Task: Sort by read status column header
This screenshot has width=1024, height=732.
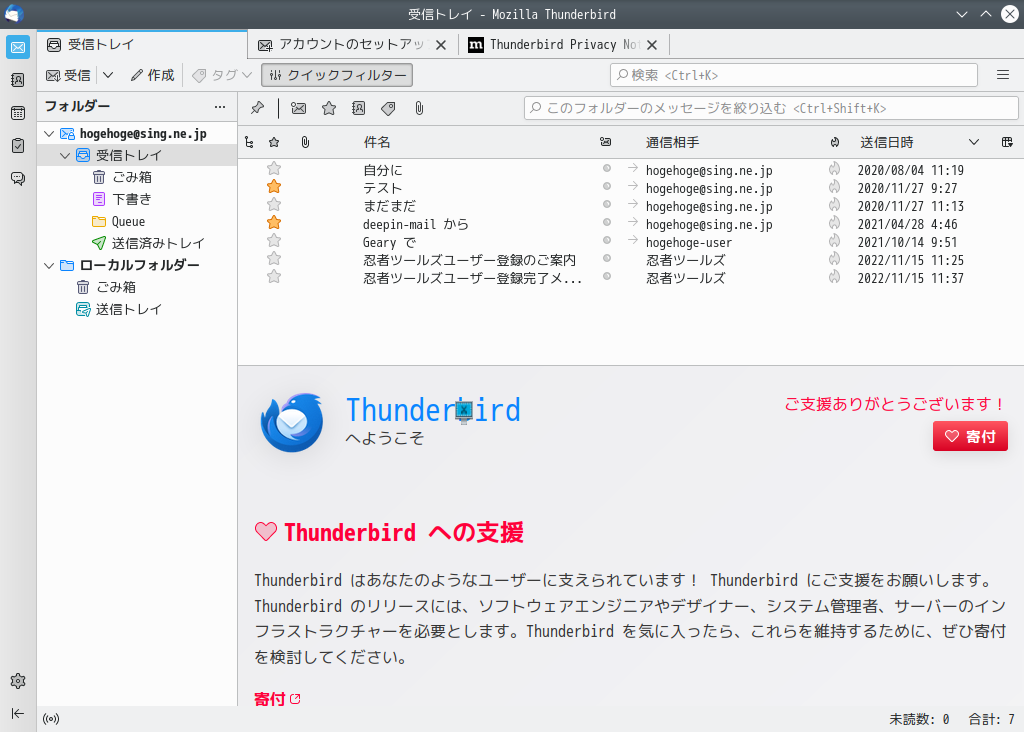Action: point(605,142)
